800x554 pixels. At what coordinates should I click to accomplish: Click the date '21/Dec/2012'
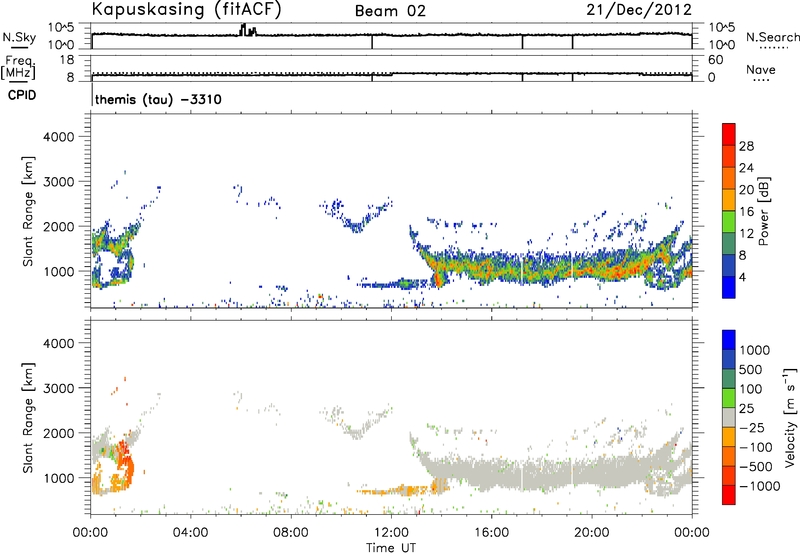click(x=639, y=10)
